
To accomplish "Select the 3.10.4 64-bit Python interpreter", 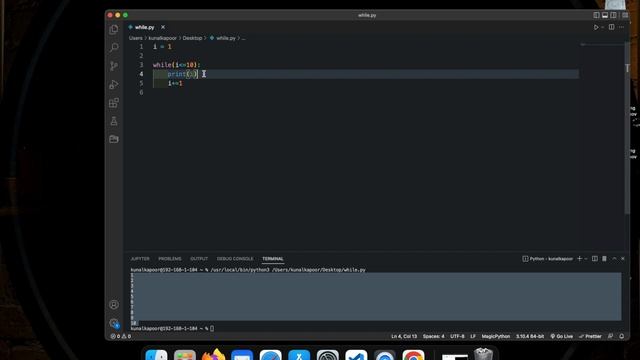I will coord(530,336).
